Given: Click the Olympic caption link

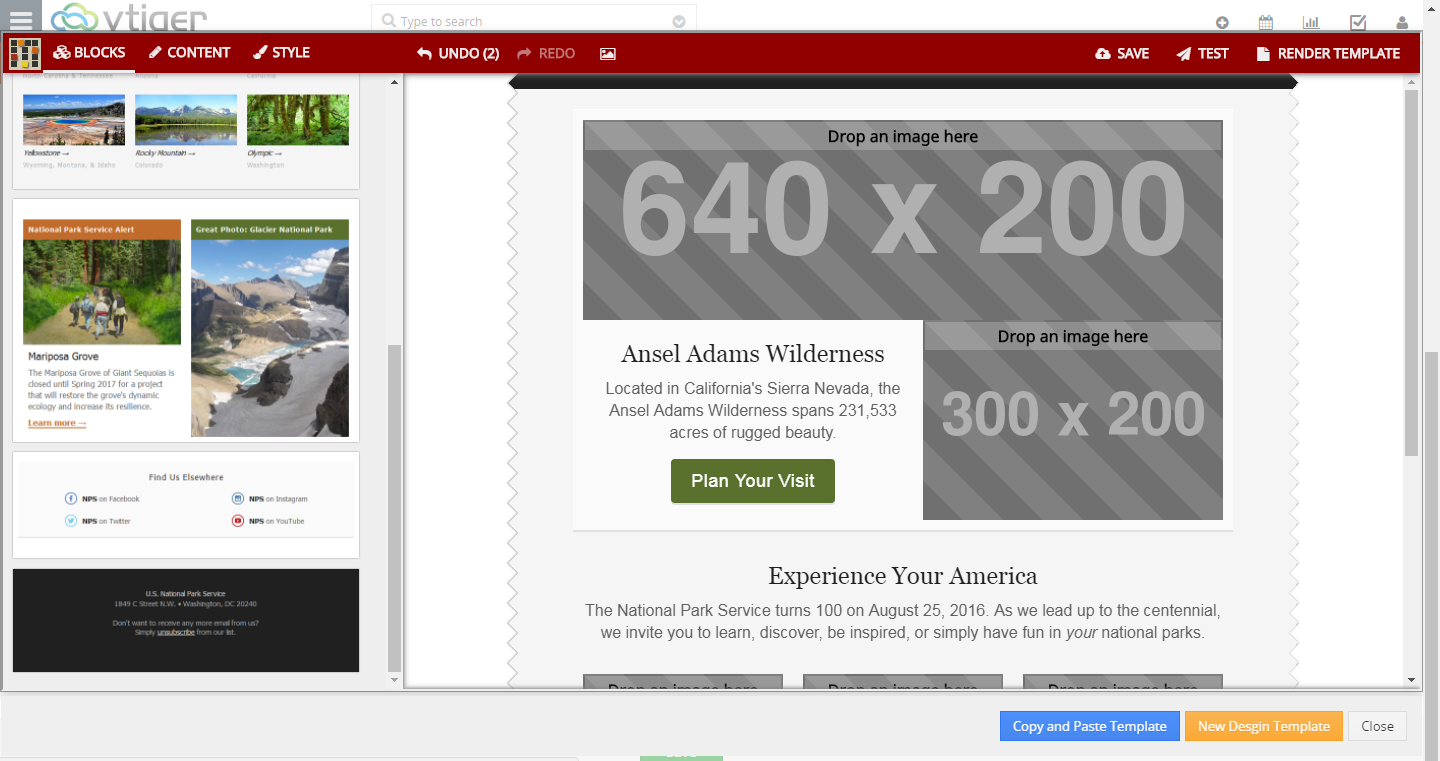Looking at the screenshot, I should 264,153.
